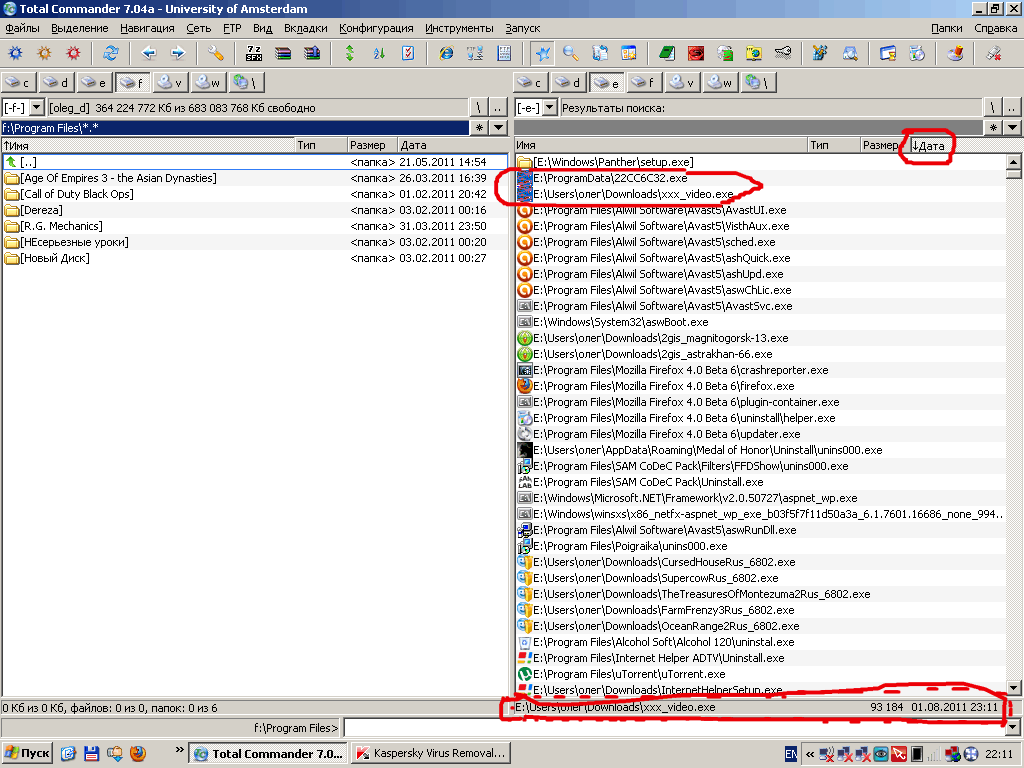Click the orange gear icon in the toolbar

coord(44,53)
